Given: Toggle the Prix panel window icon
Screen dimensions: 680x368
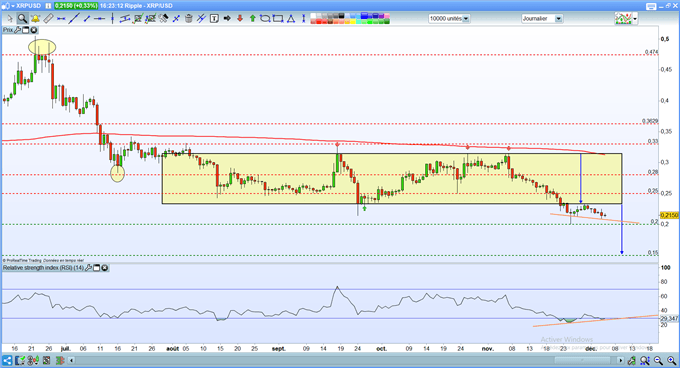Looking at the screenshot, I should (26, 30).
